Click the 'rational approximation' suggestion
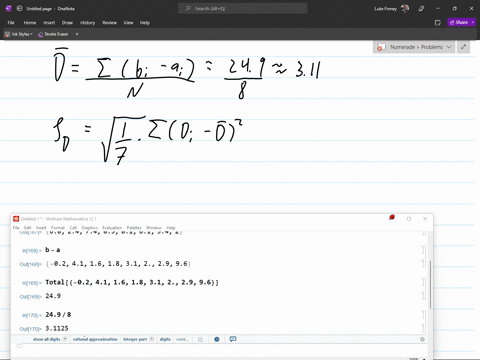Image resolution: width=480 pixels, height=360 pixels. click(95, 339)
